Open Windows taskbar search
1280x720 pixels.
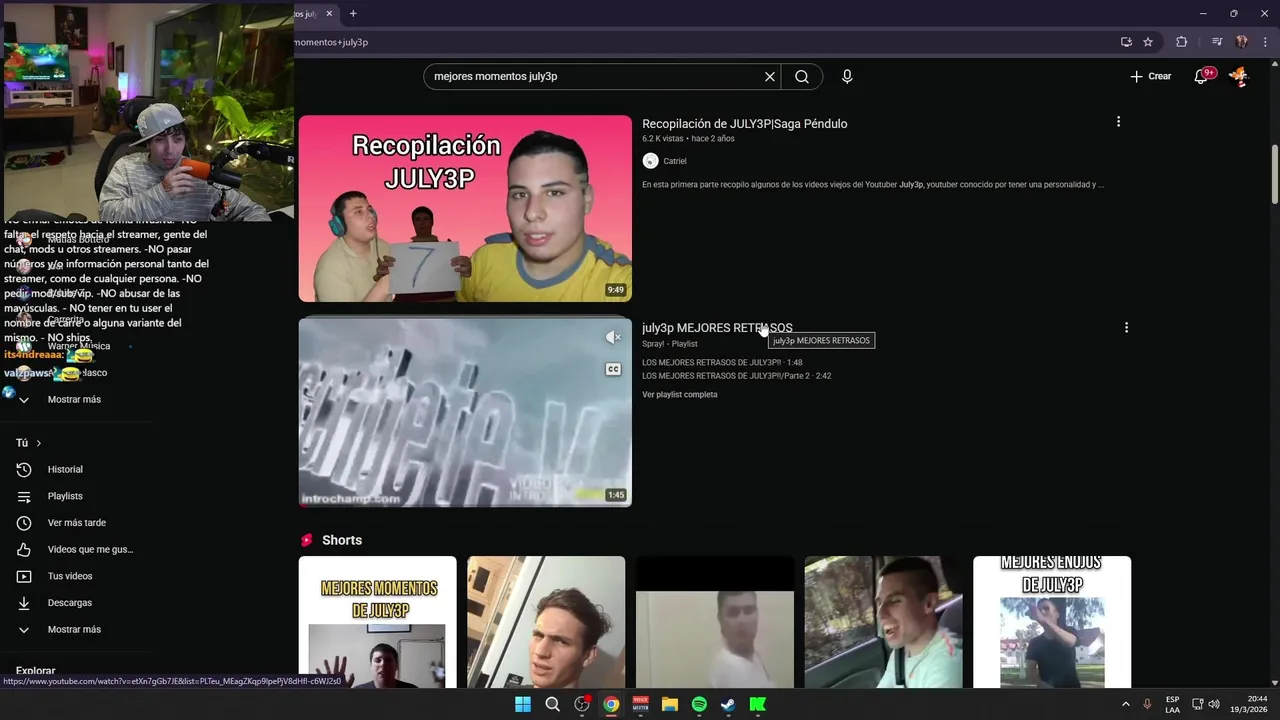click(552, 704)
